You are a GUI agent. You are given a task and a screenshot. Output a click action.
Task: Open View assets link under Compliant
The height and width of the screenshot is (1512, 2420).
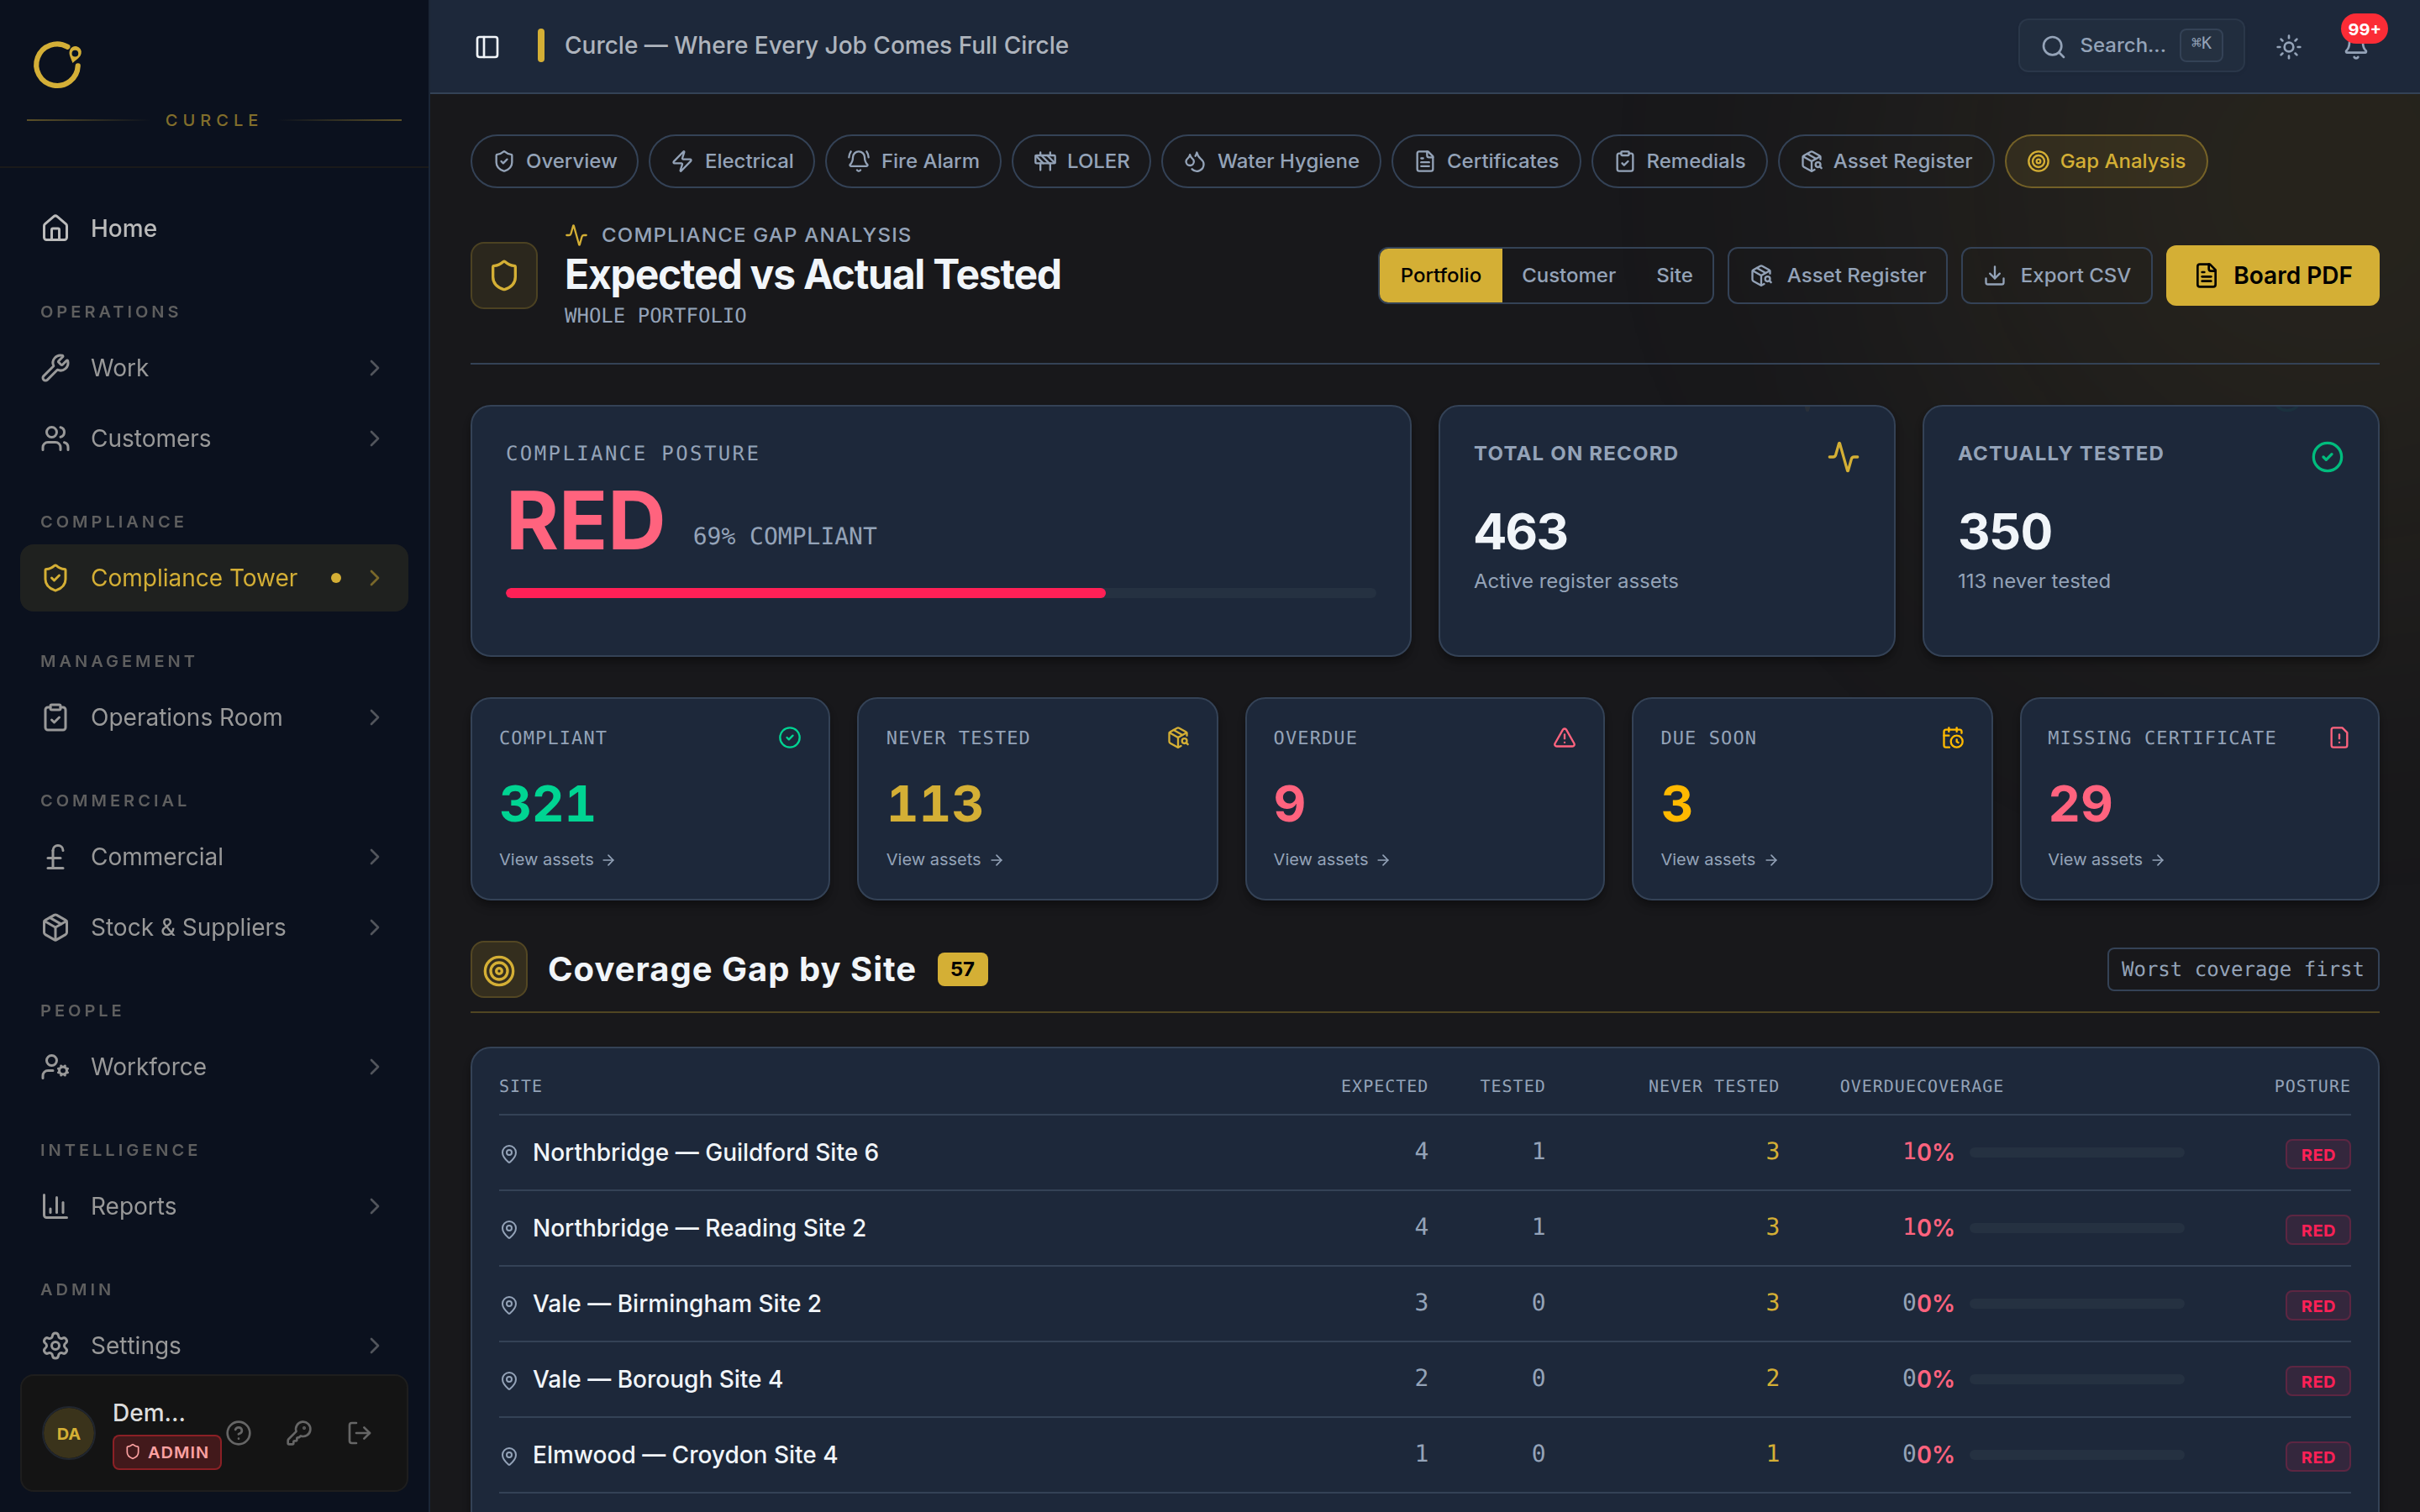coord(557,859)
